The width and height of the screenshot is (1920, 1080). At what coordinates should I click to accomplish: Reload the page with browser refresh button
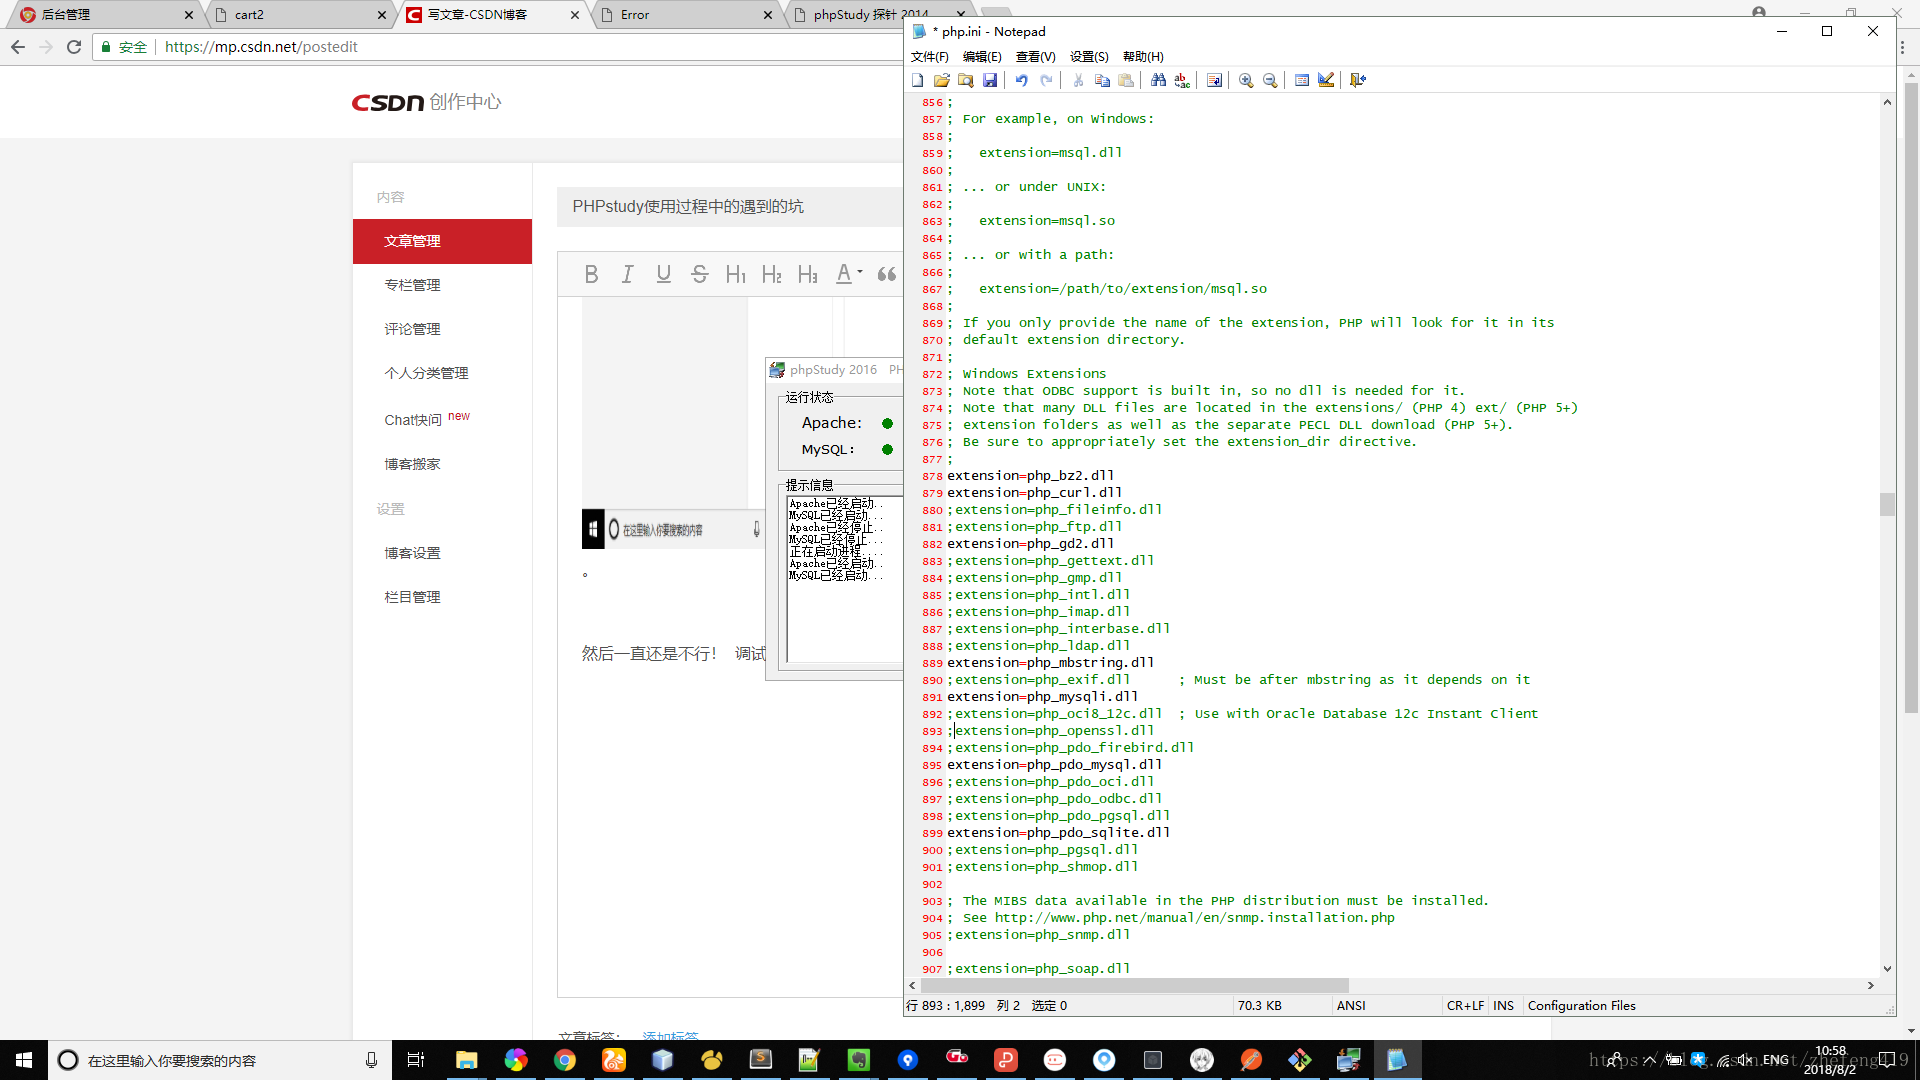point(74,47)
